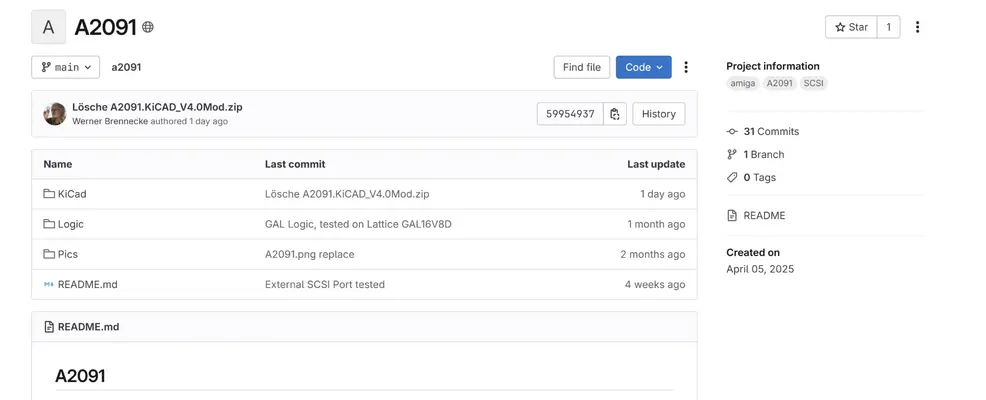The image size is (986, 400).
Task: Click Werner Brennecke's author avatar
Action: pos(55,114)
